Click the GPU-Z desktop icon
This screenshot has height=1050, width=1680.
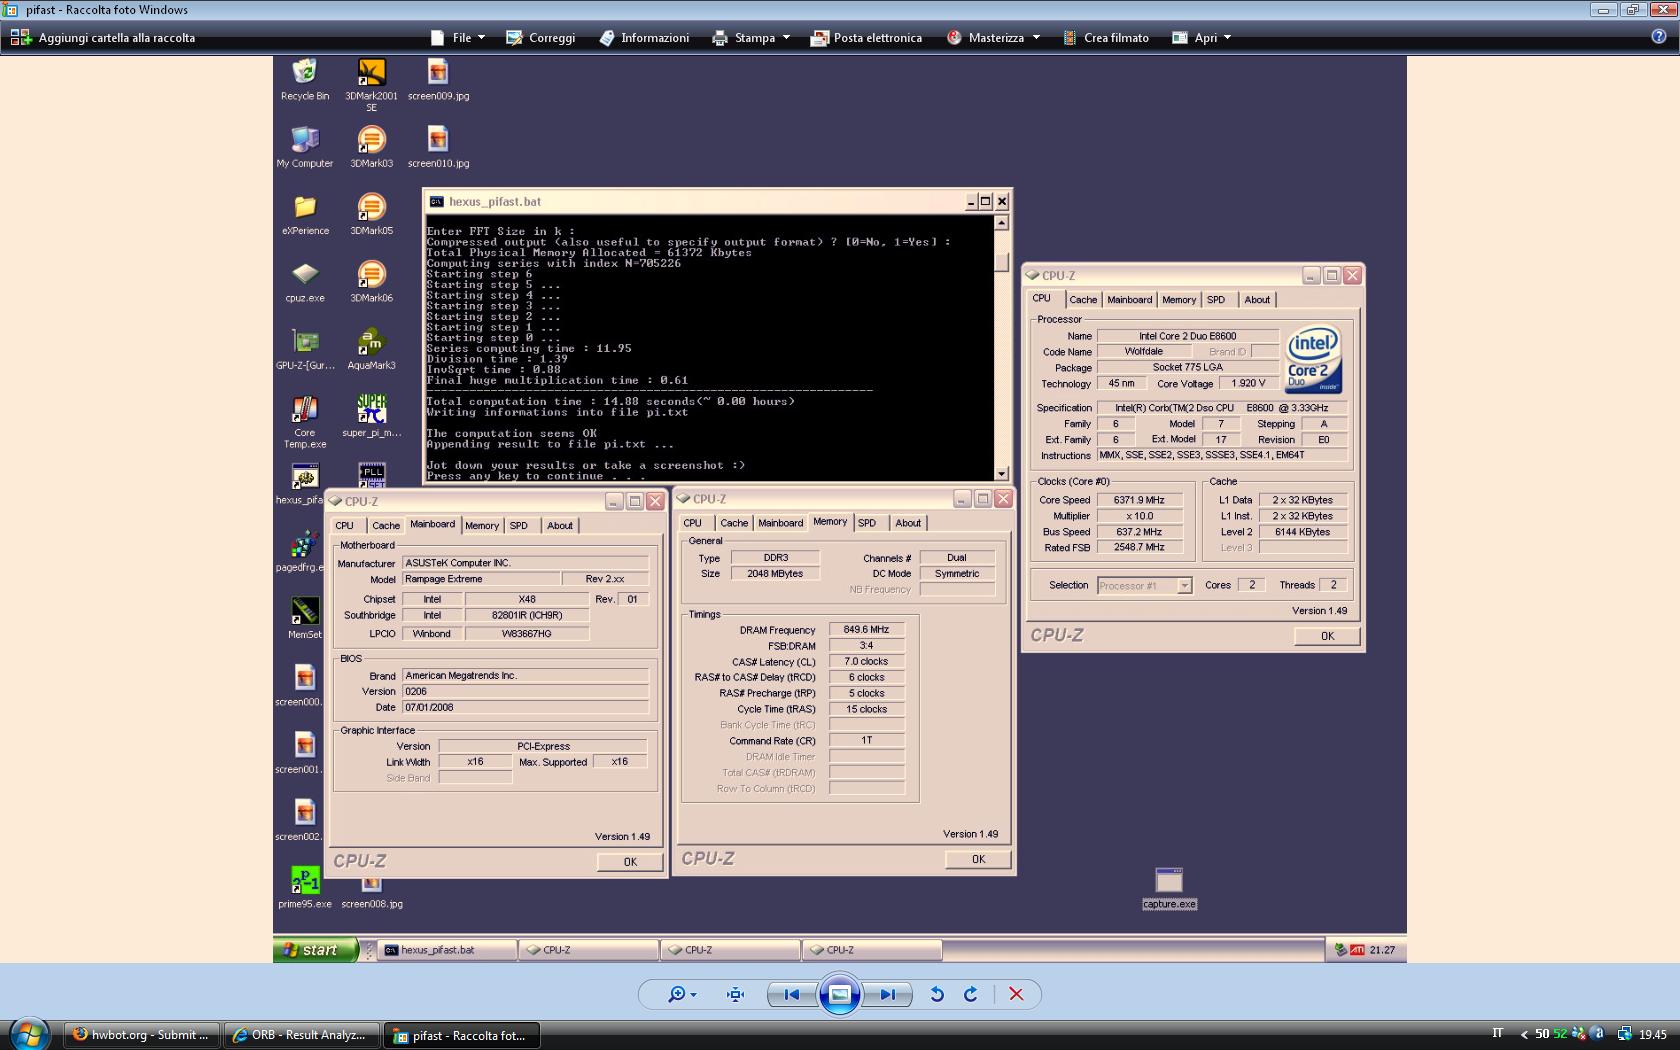(x=305, y=350)
